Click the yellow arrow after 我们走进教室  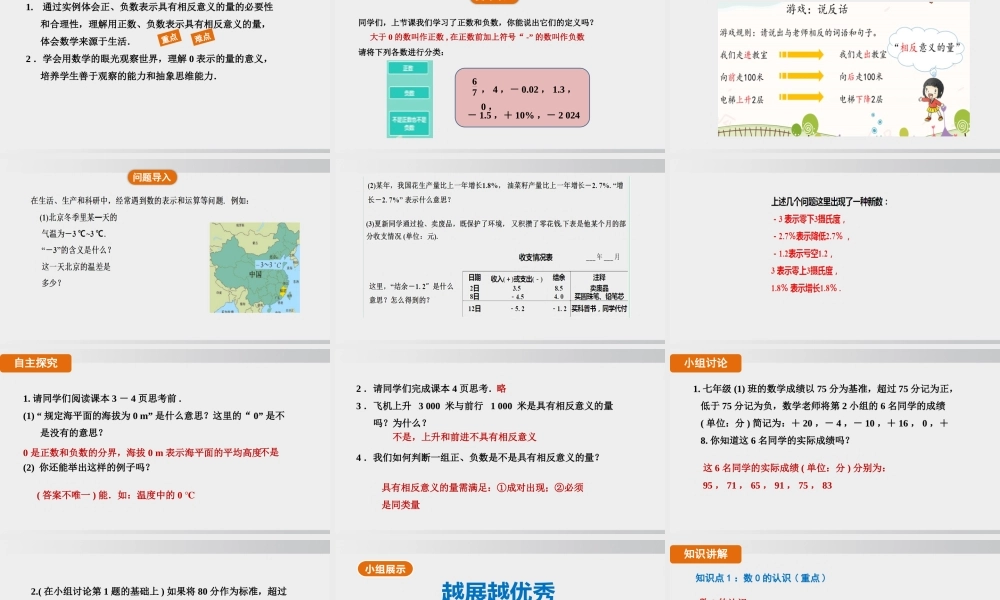[x=801, y=55]
